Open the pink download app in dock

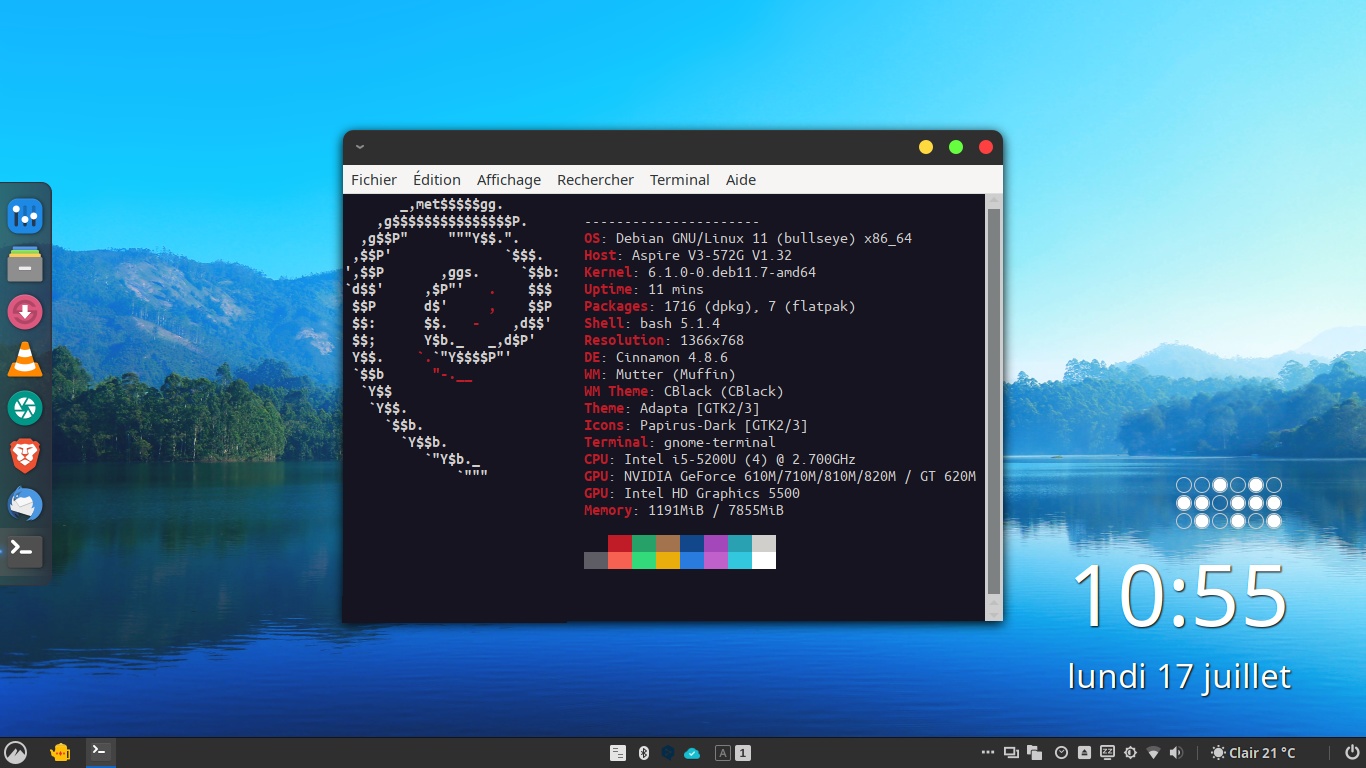[x=25, y=313]
